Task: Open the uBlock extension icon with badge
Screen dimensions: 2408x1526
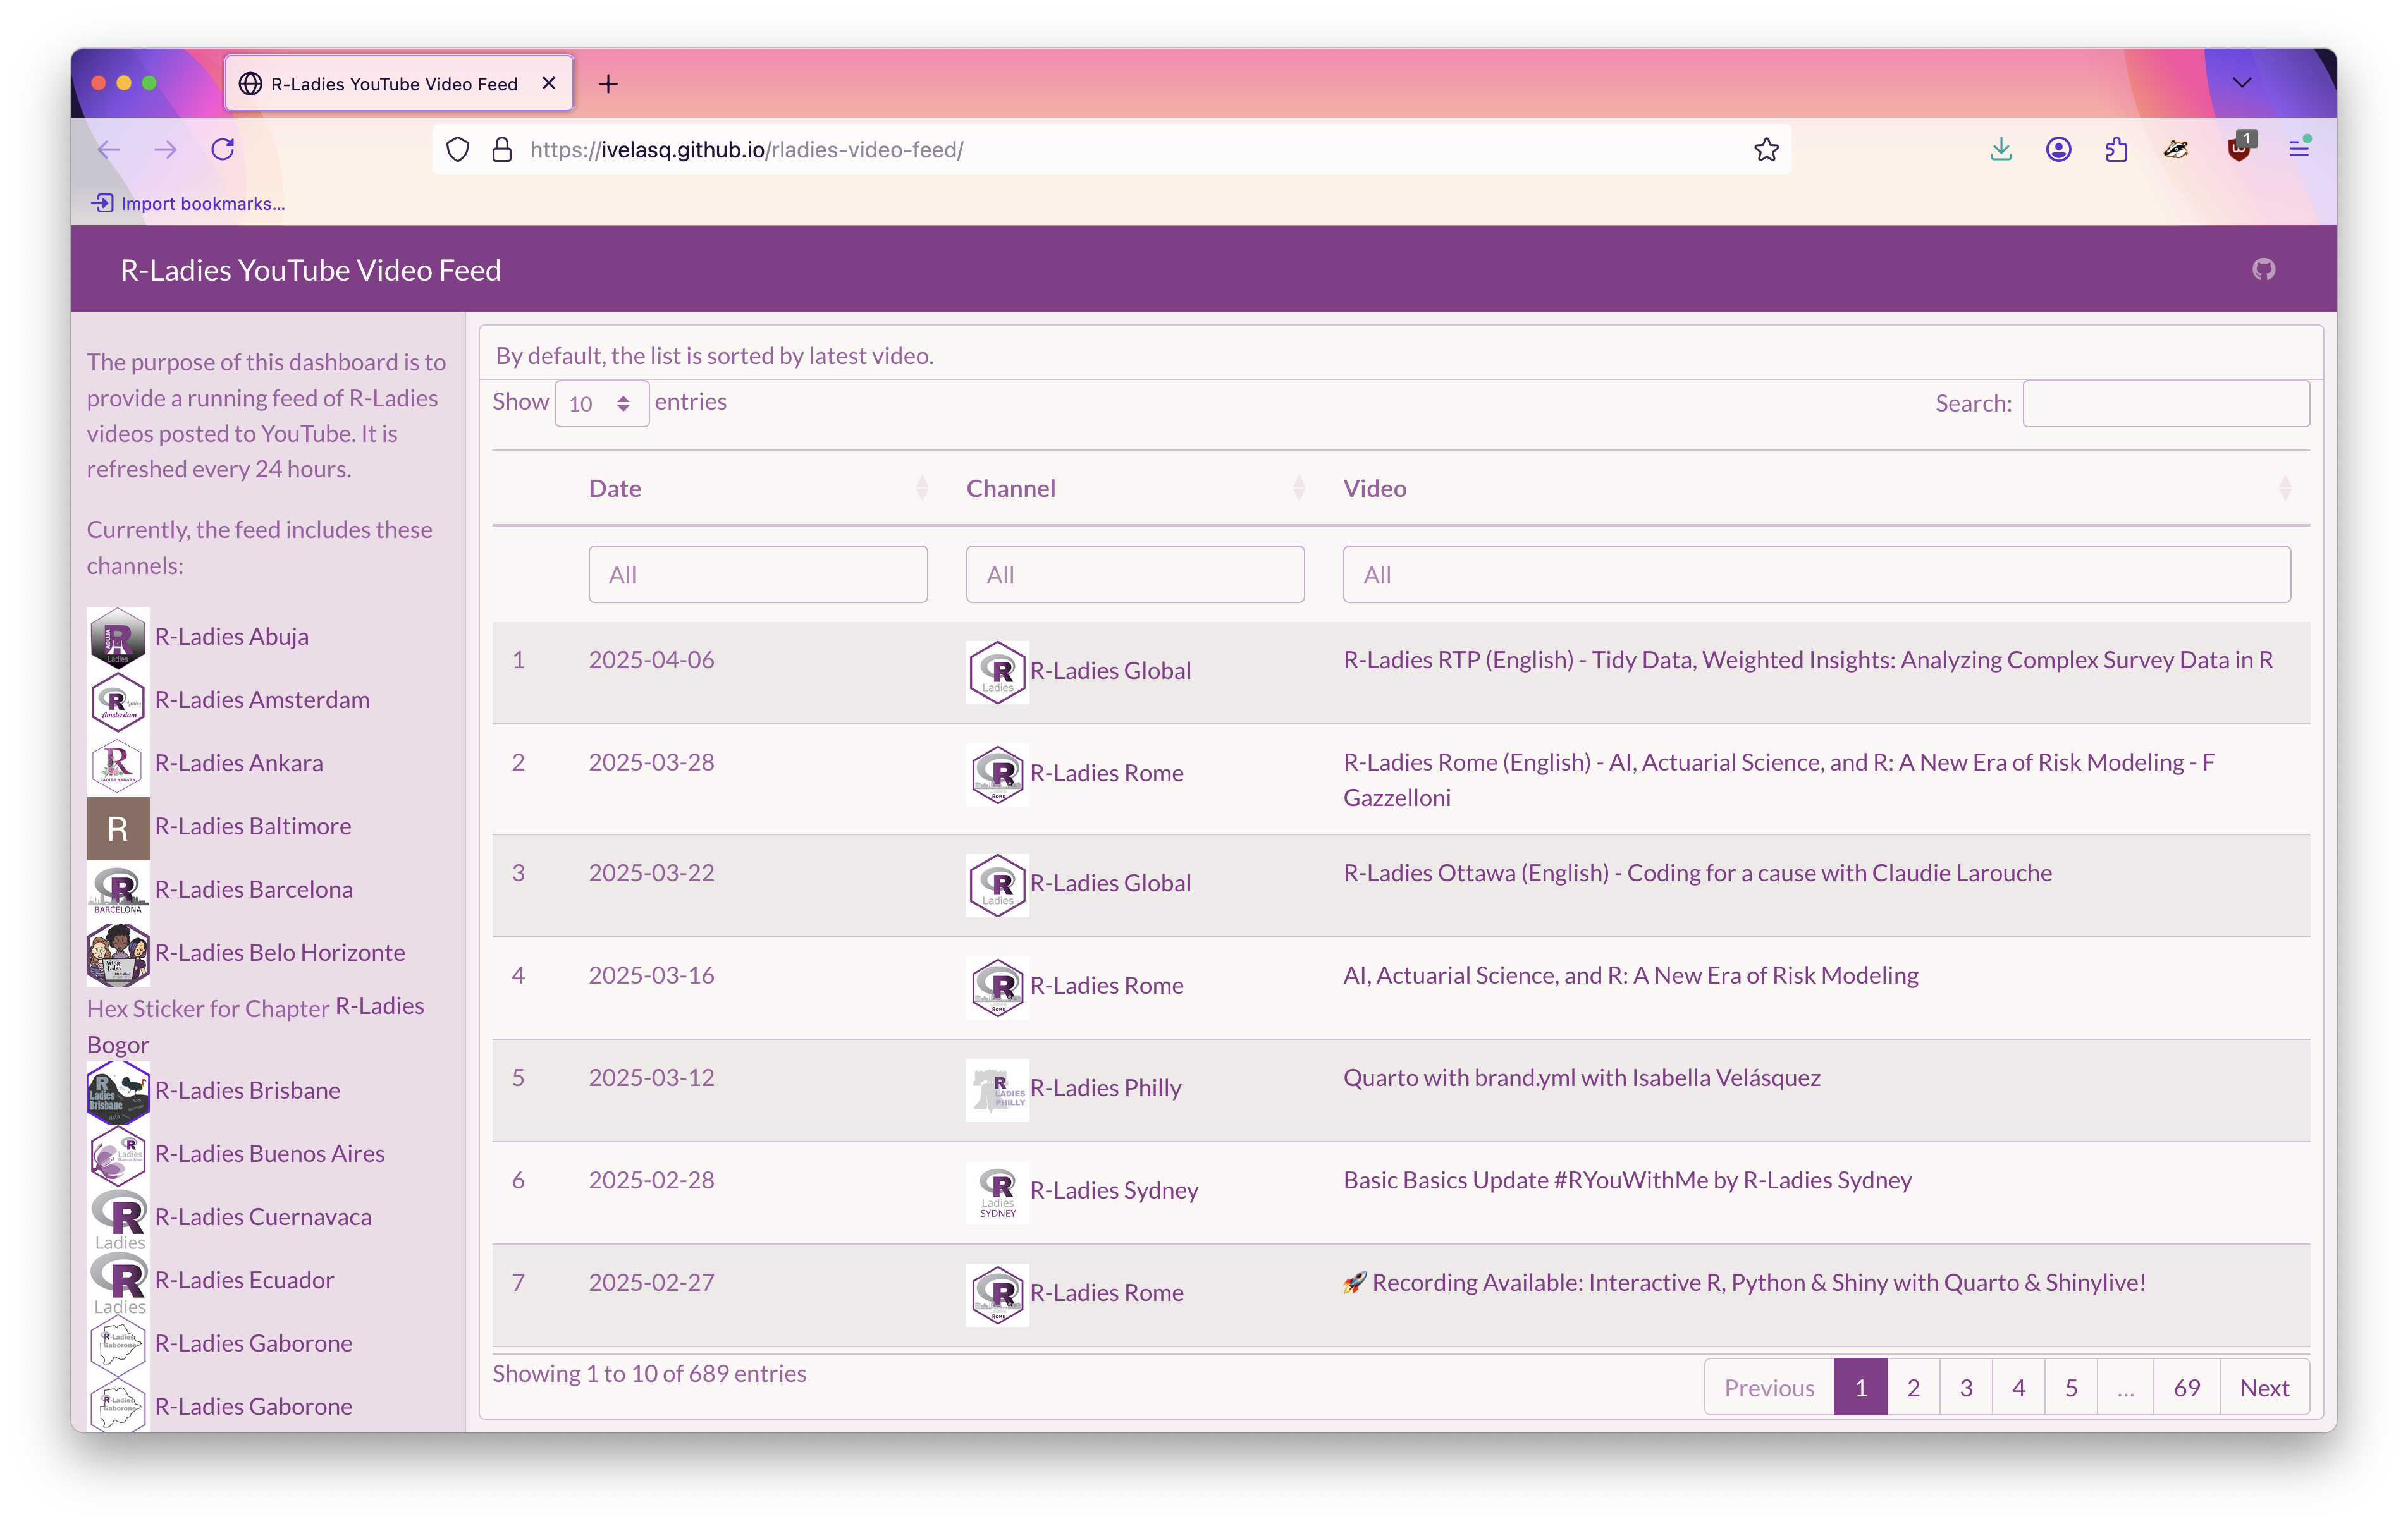Action: click(x=2238, y=149)
